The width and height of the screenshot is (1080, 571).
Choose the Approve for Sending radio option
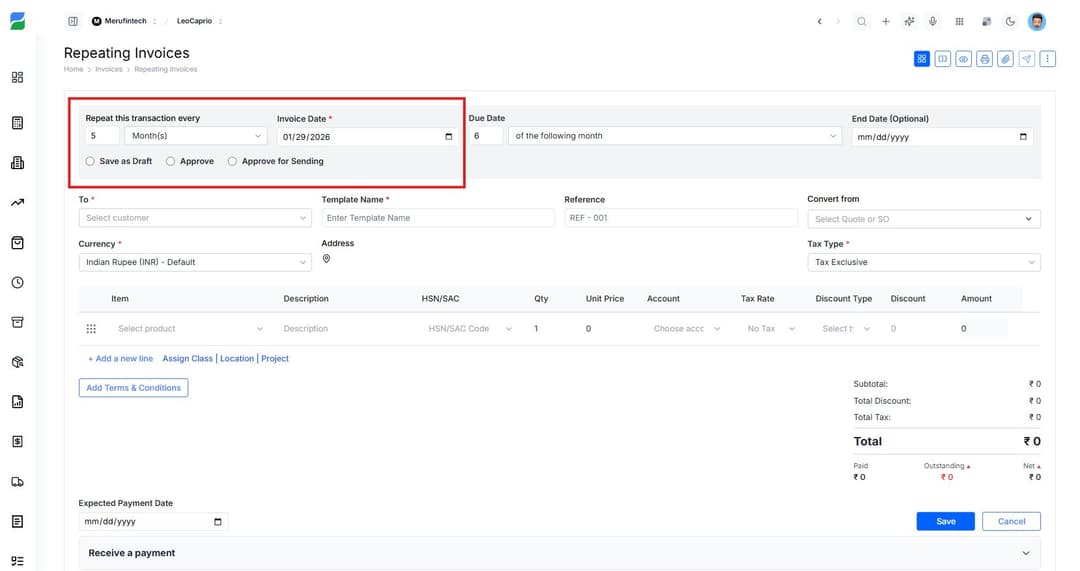pyautogui.click(x=233, y=161)
